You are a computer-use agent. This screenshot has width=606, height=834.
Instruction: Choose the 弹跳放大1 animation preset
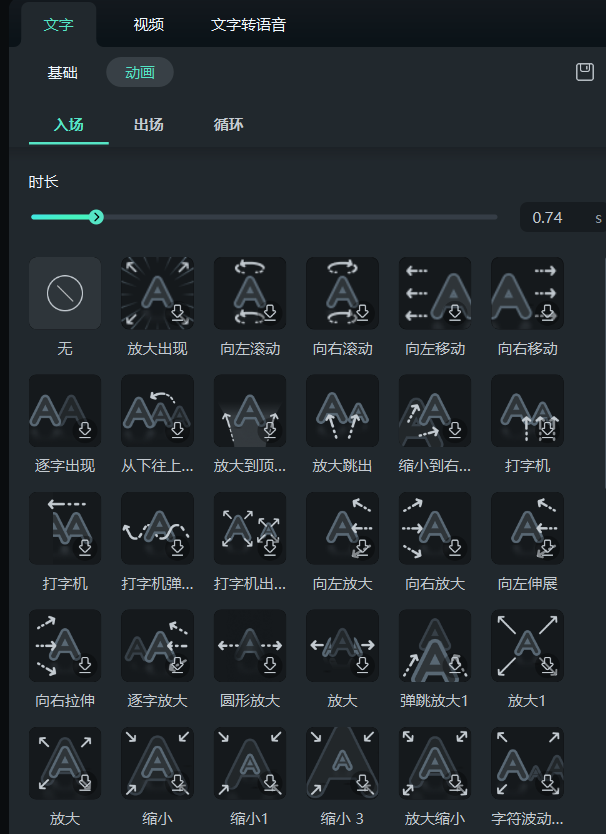tap(434, 645)
